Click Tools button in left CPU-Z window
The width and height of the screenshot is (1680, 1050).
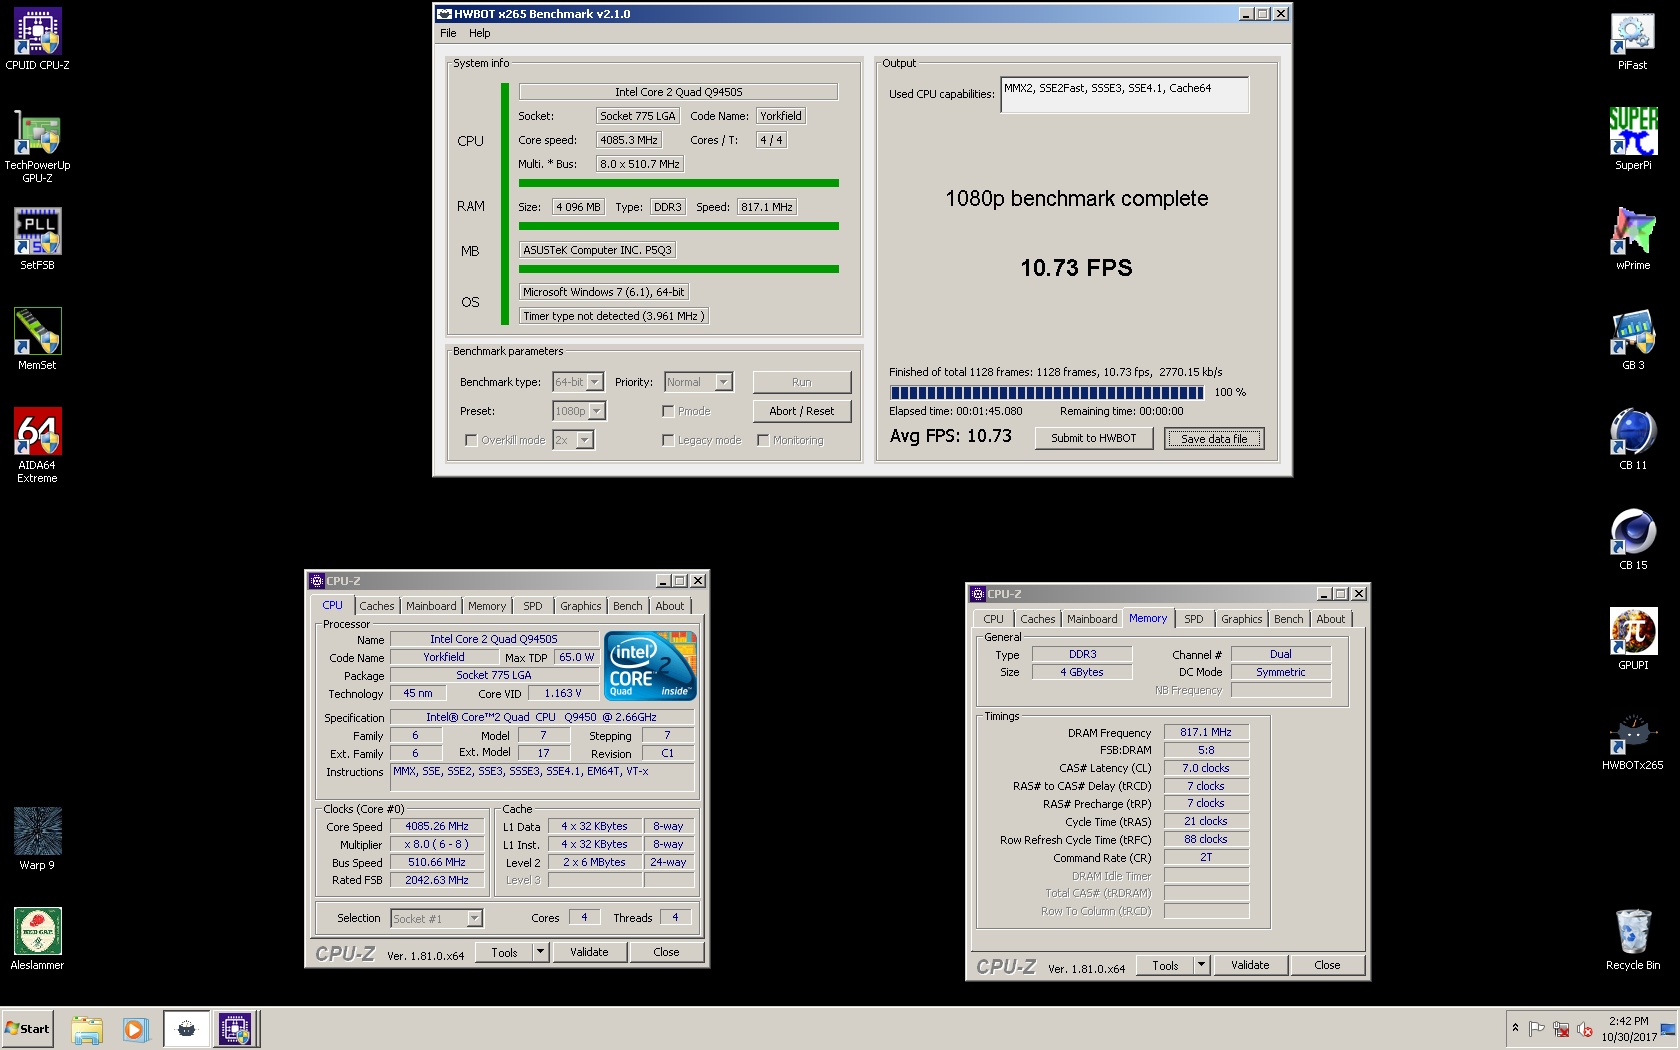coord(505,952)
